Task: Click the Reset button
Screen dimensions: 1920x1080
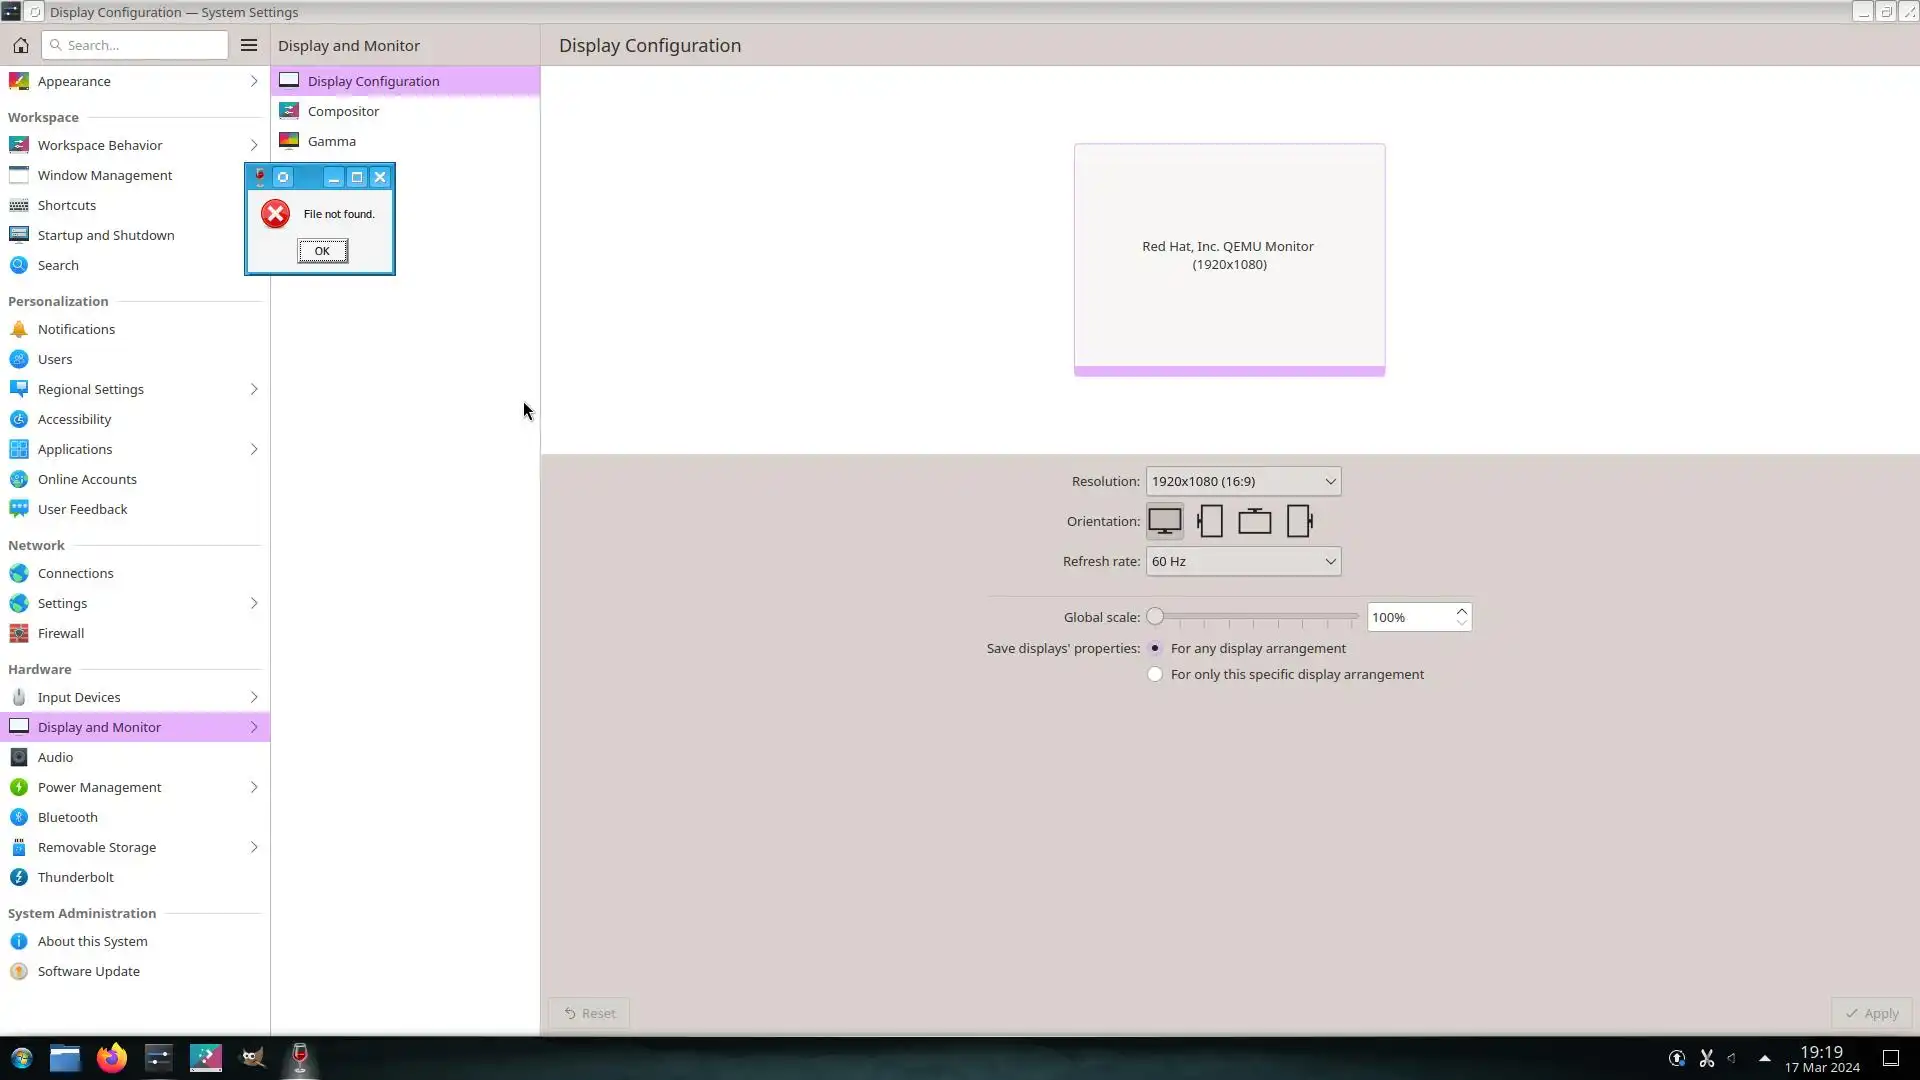Action: coord(589,1013)
